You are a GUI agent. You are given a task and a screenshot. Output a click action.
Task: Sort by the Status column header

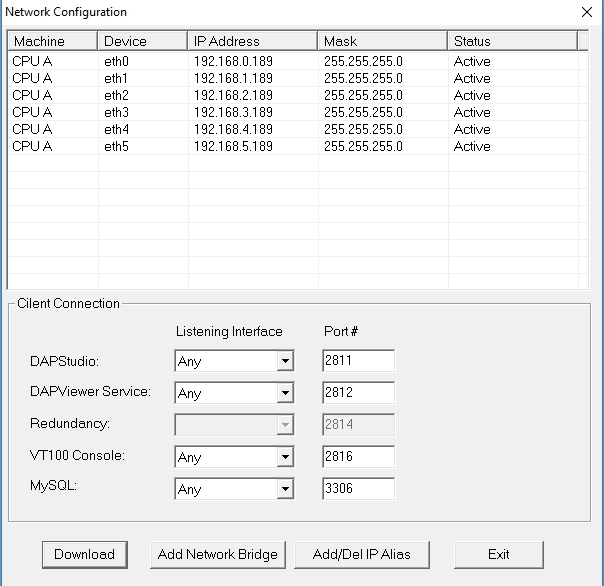pyautogui.click(x=511, y=41)
